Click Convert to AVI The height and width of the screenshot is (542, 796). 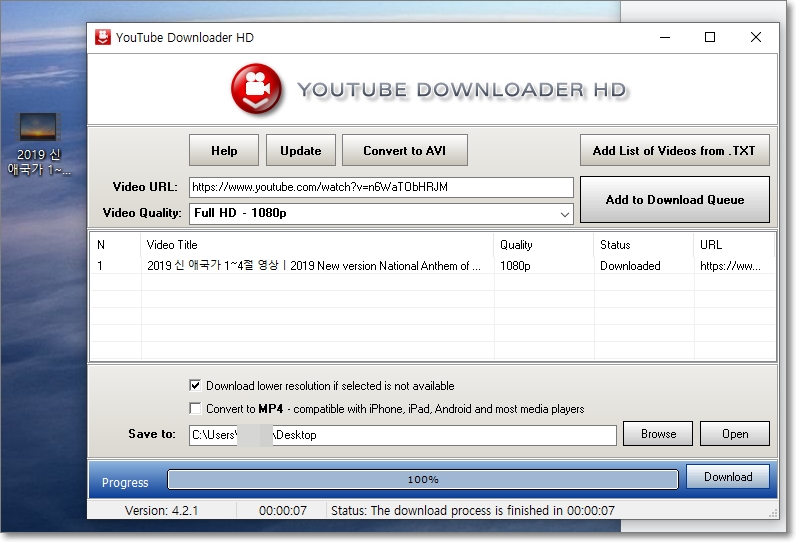405,150
